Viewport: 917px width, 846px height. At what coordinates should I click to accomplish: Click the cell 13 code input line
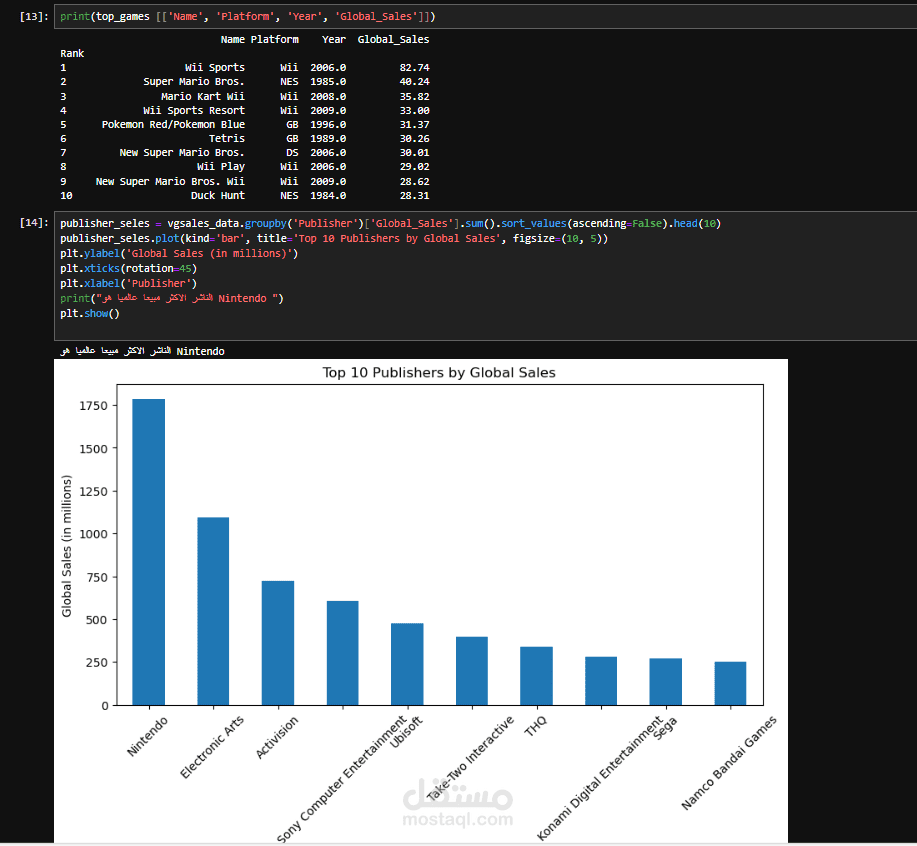click(485, 16)
